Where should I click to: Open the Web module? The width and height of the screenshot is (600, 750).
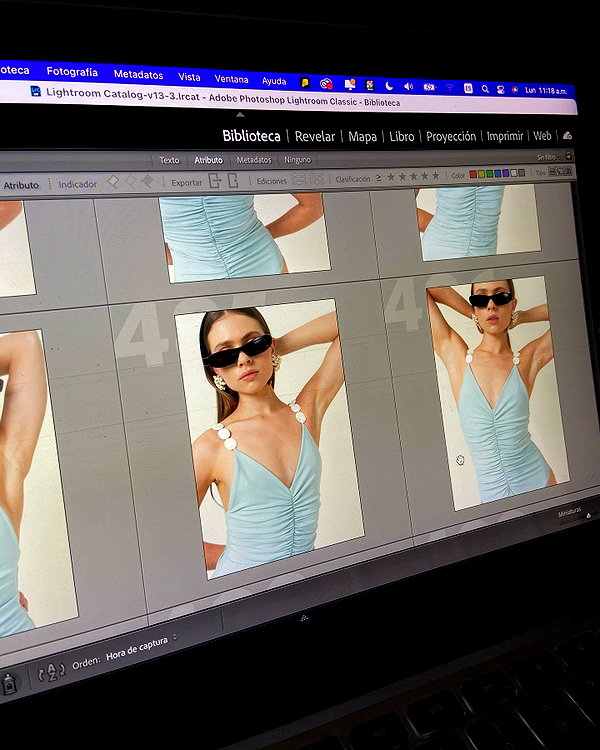[x=542, y=136]
